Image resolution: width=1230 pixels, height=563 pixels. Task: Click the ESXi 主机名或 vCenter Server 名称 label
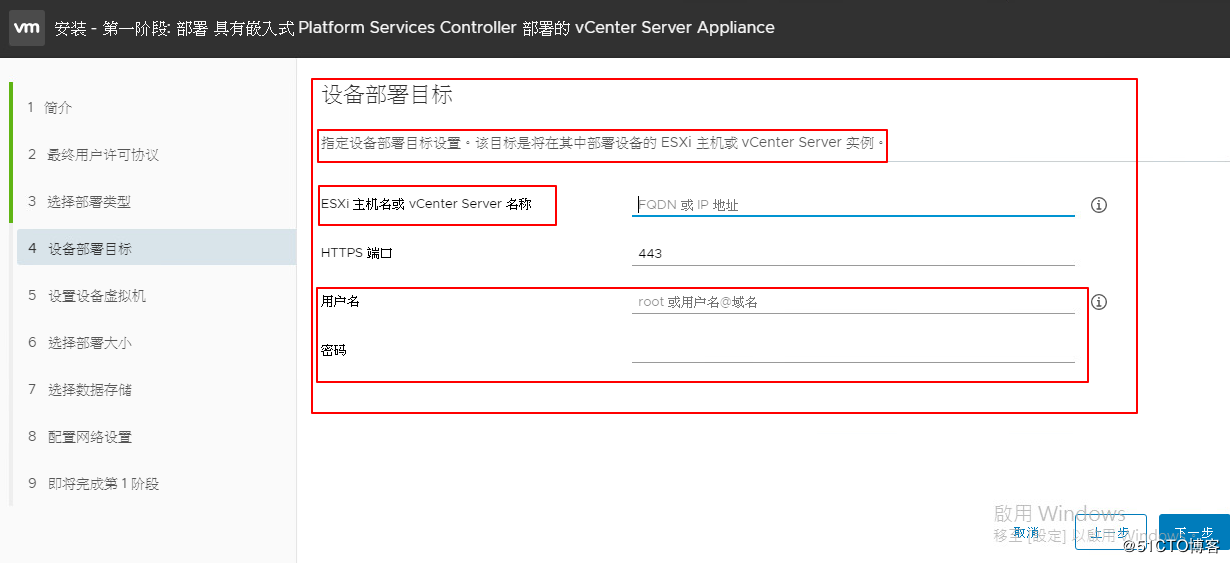pos(426,204)
